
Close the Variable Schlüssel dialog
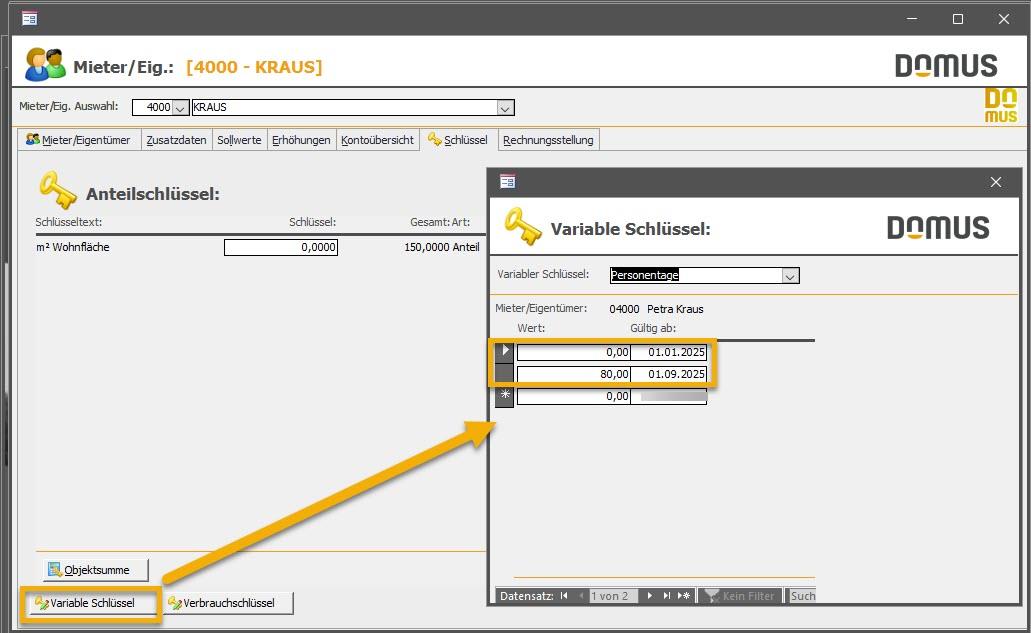995,182
